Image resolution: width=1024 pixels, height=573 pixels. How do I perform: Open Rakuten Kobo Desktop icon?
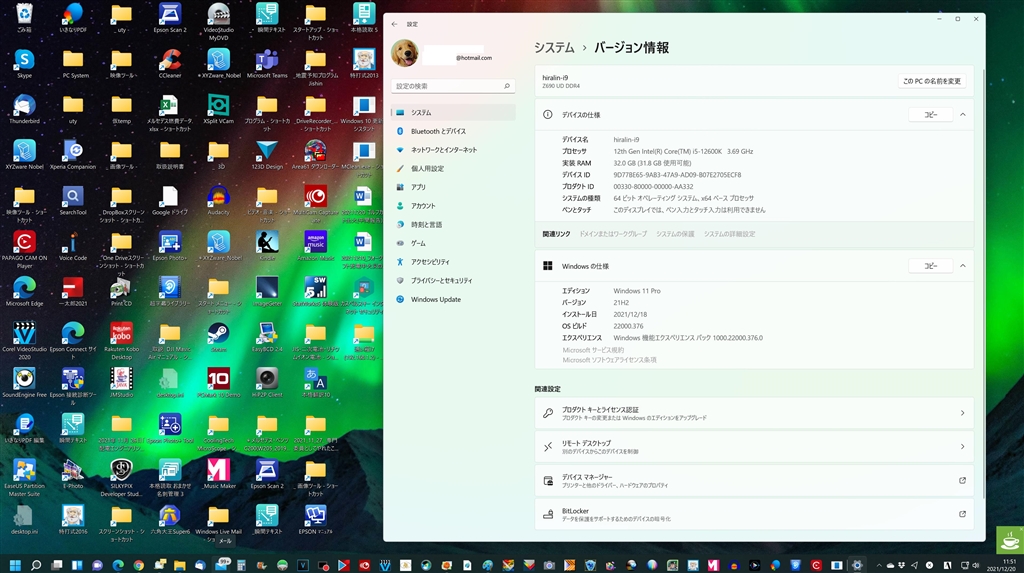pyautogui.click(x=121, y=342)
